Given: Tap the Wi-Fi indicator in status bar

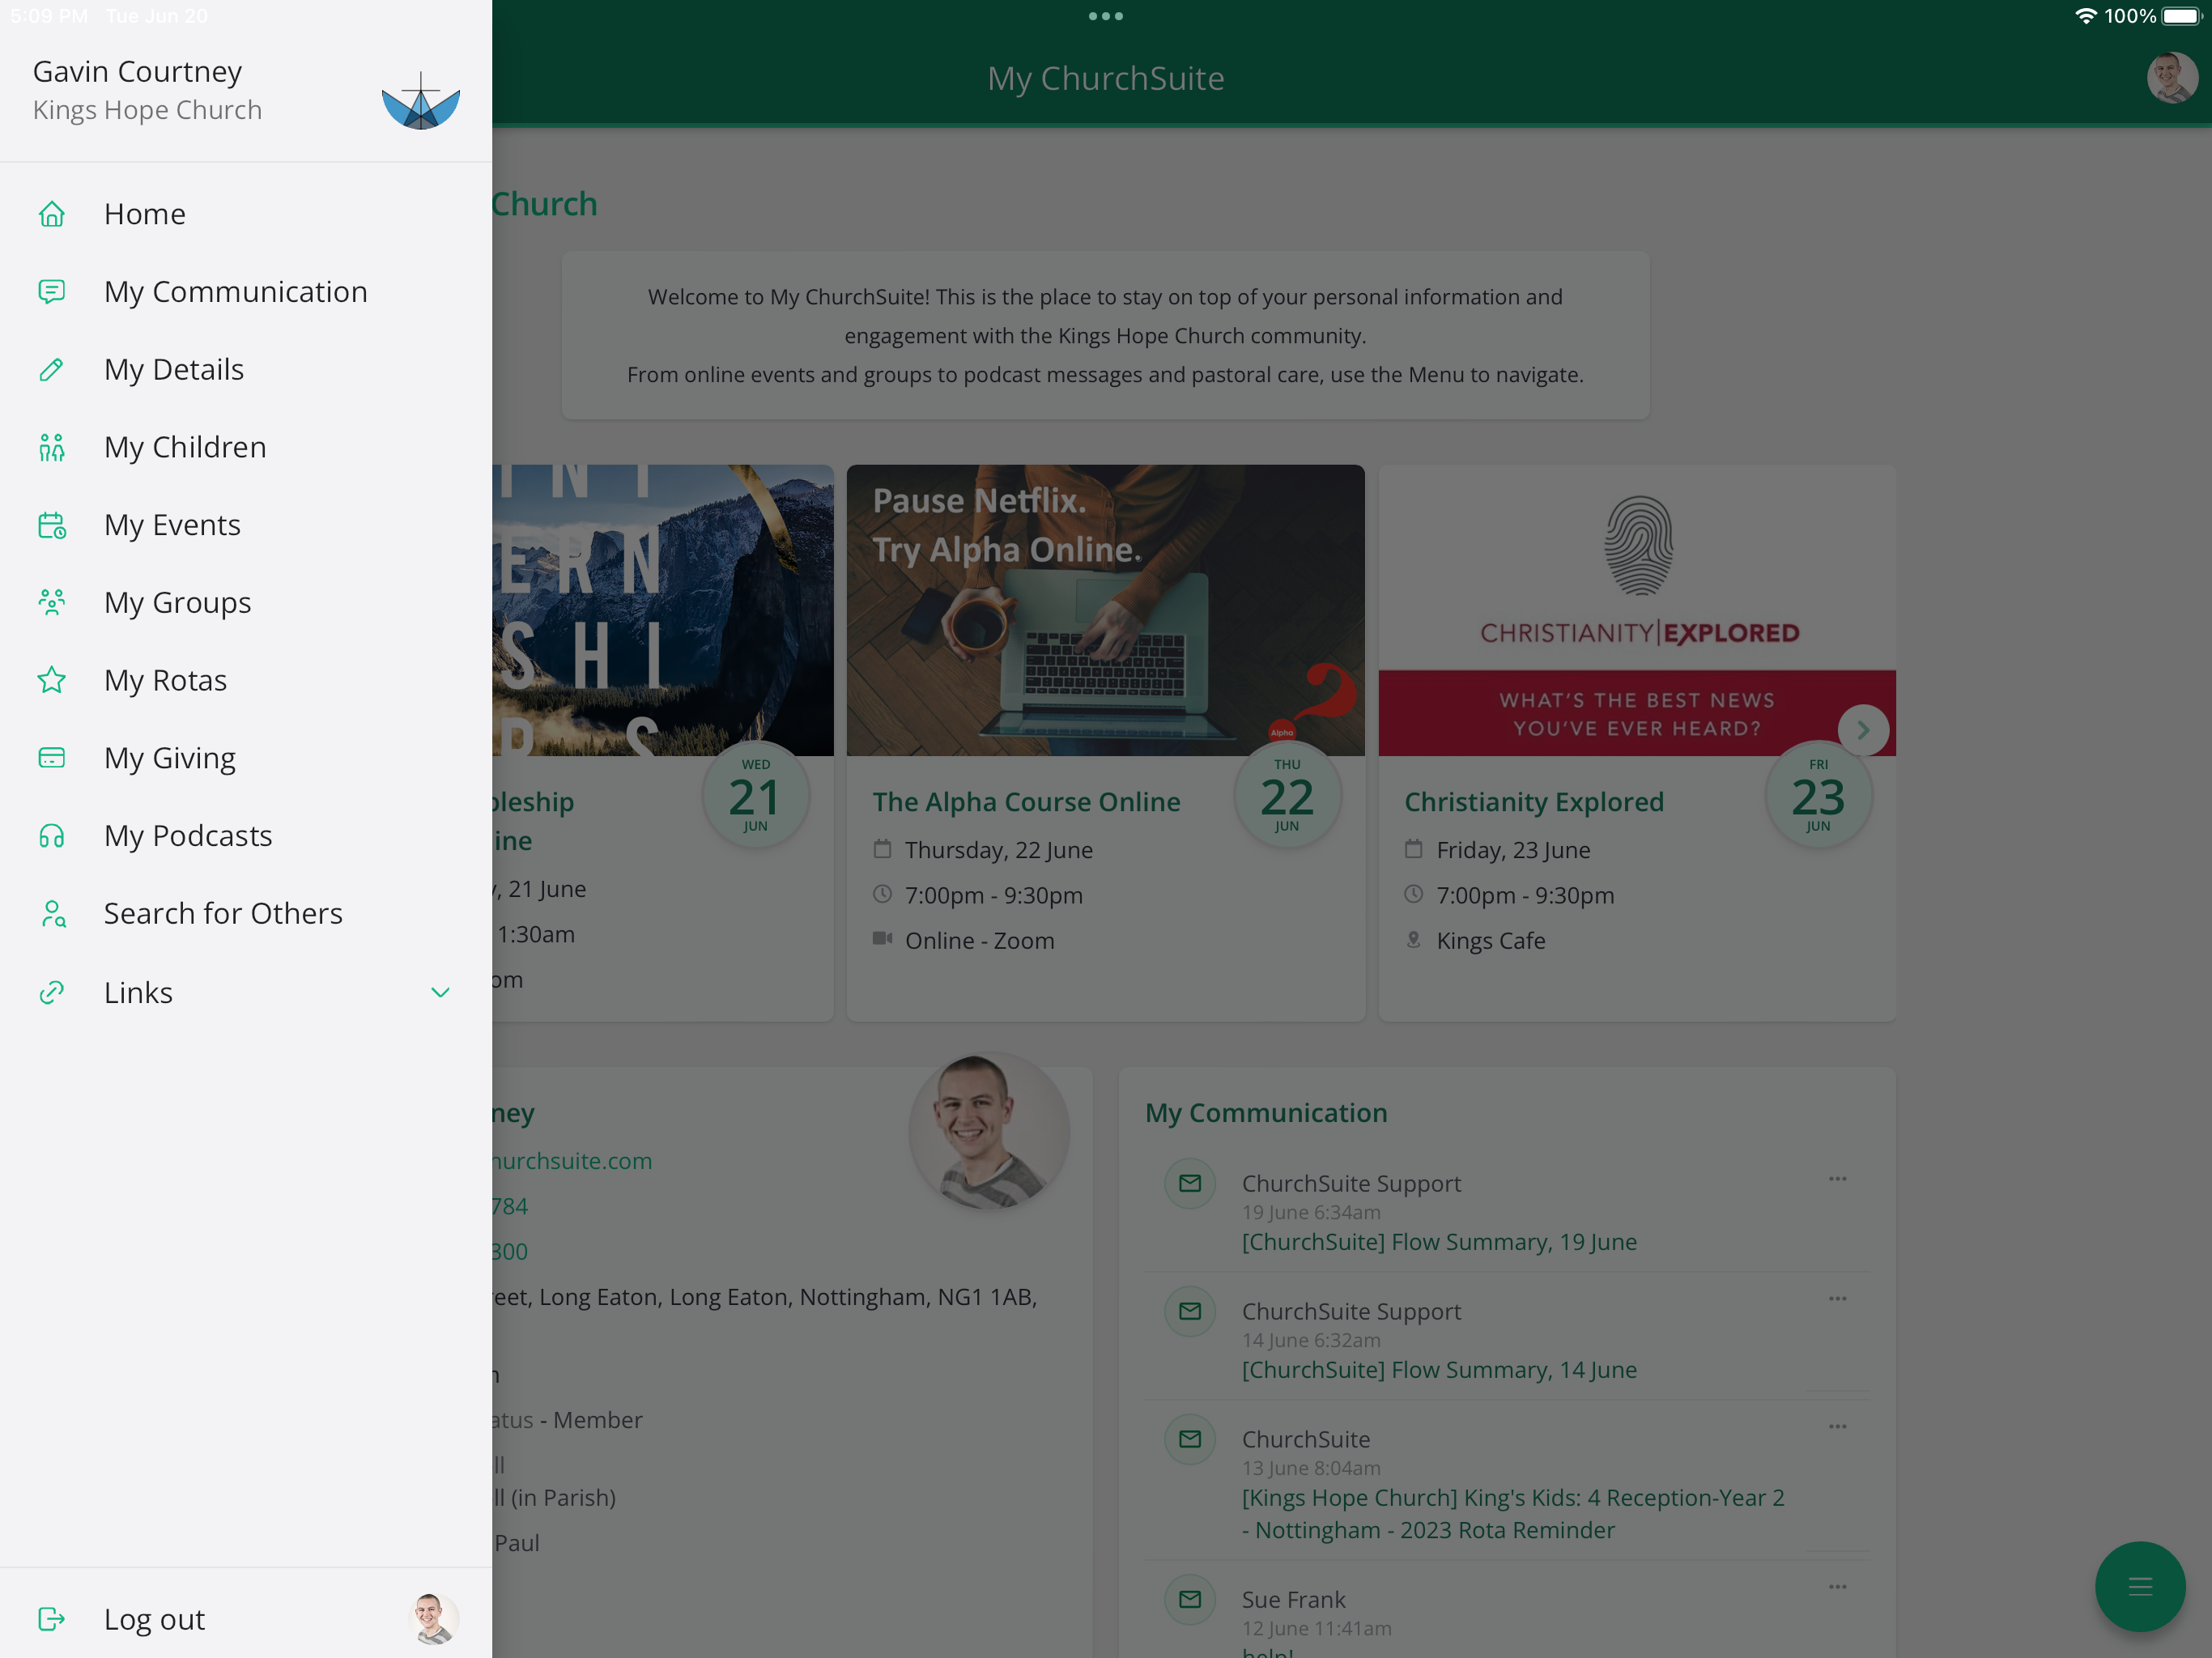Looking at the screenshot, I should tap(2086, 16).
